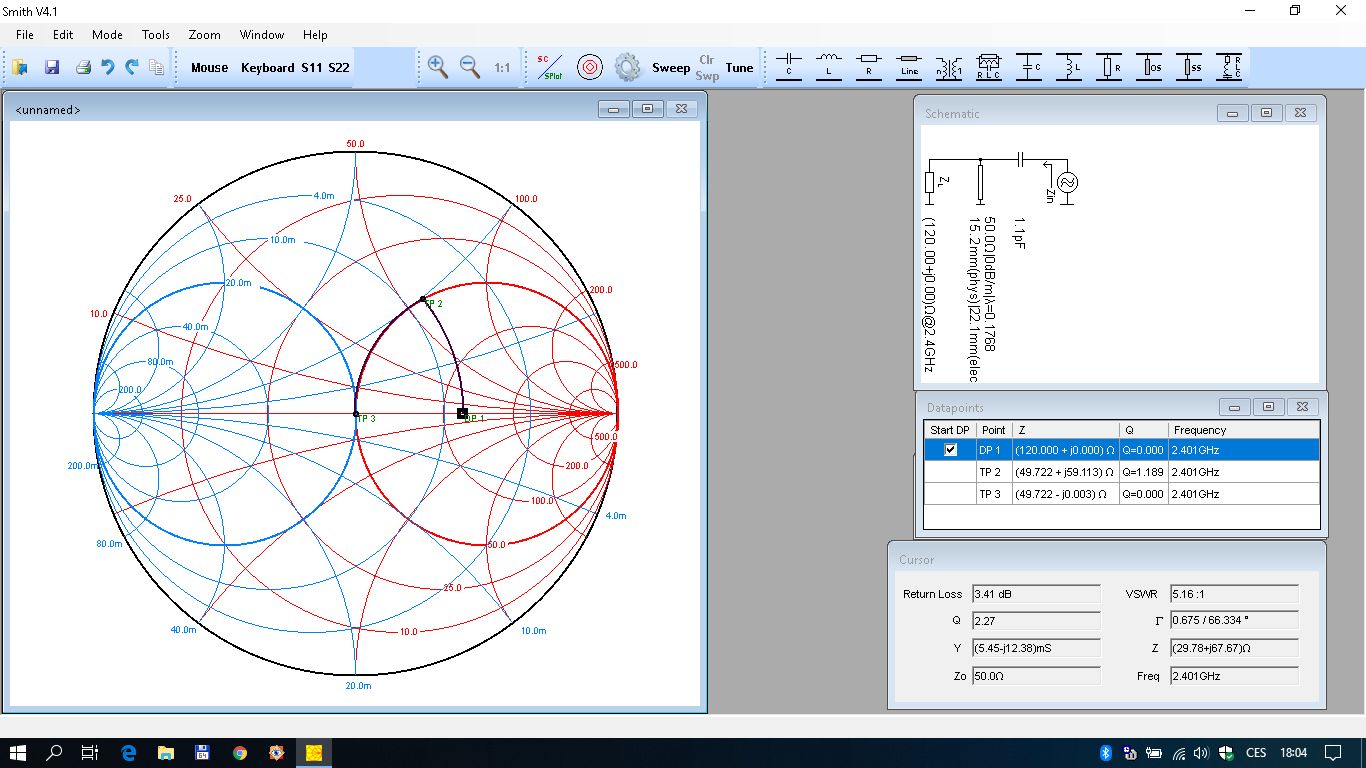1366x768 pixels.
Task: Insert the transformer element
Action: [948, 67]
